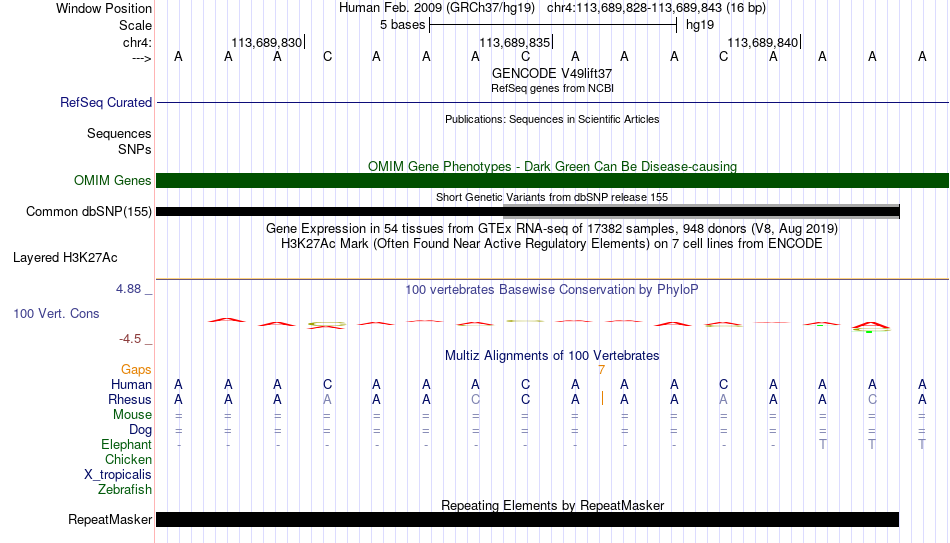Click the Mouse species label

(132, 415)
